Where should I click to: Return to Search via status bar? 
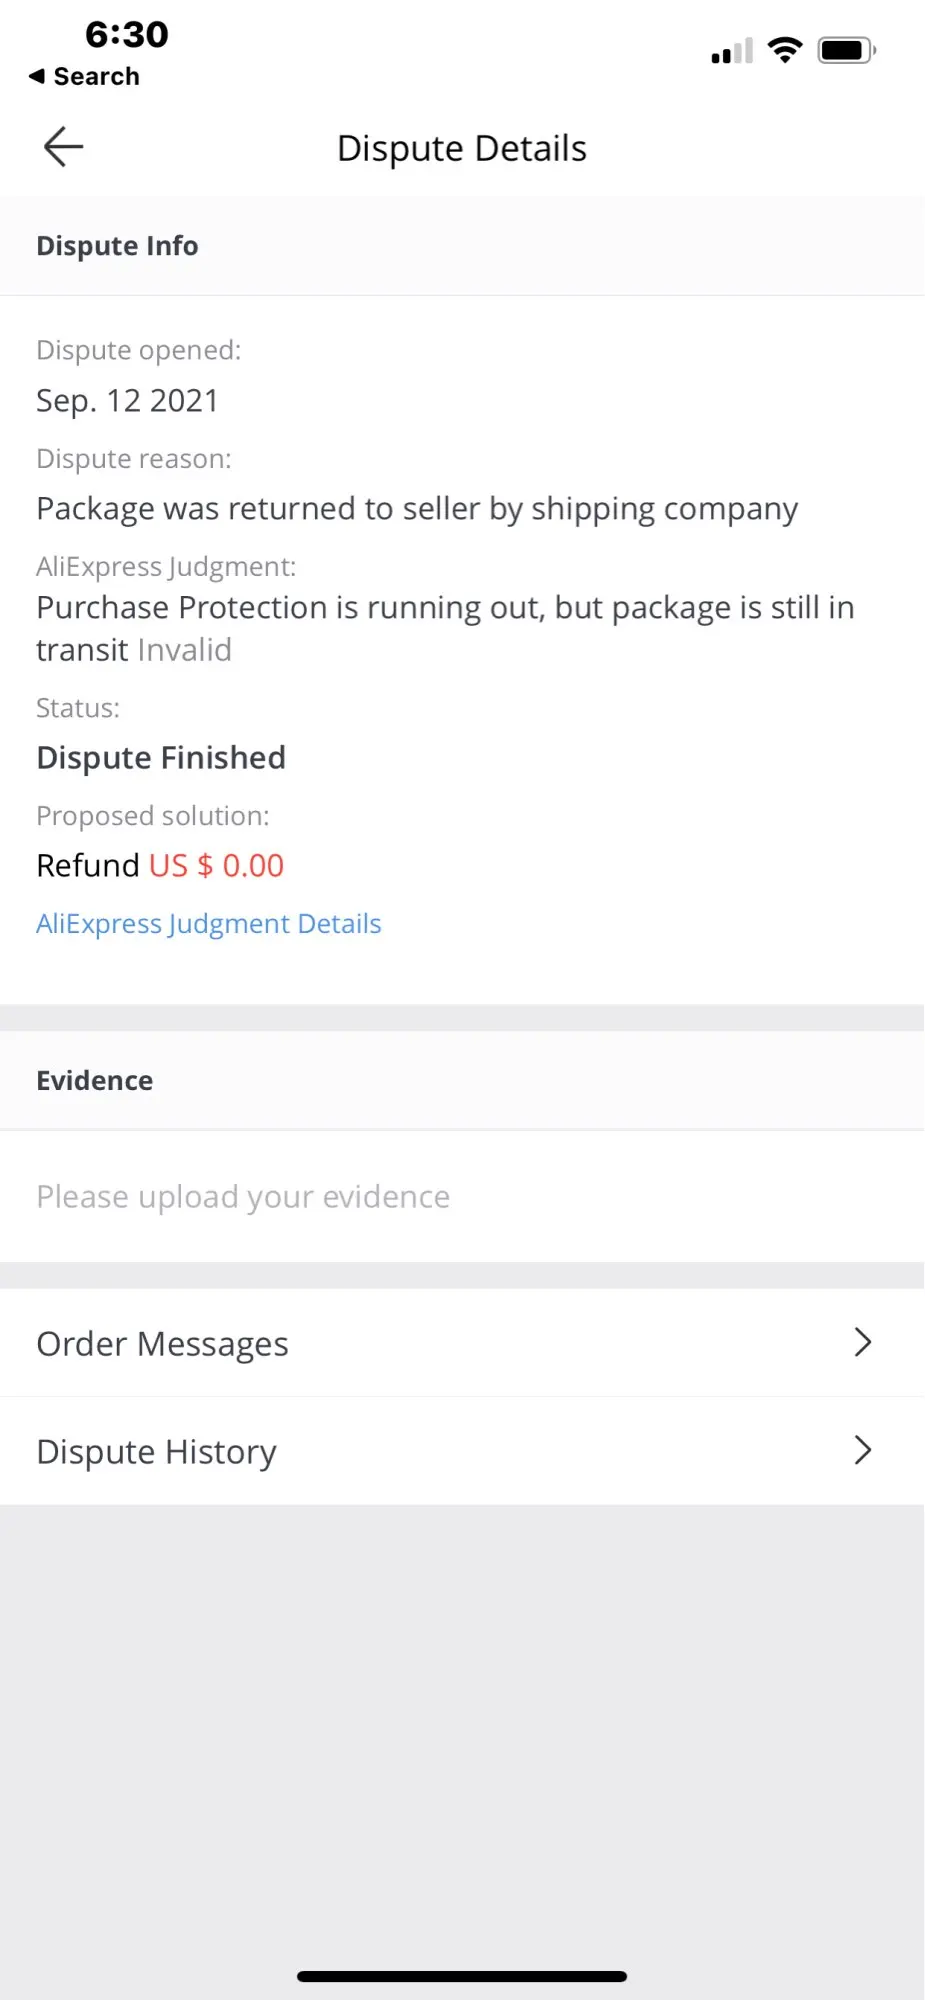85,77
